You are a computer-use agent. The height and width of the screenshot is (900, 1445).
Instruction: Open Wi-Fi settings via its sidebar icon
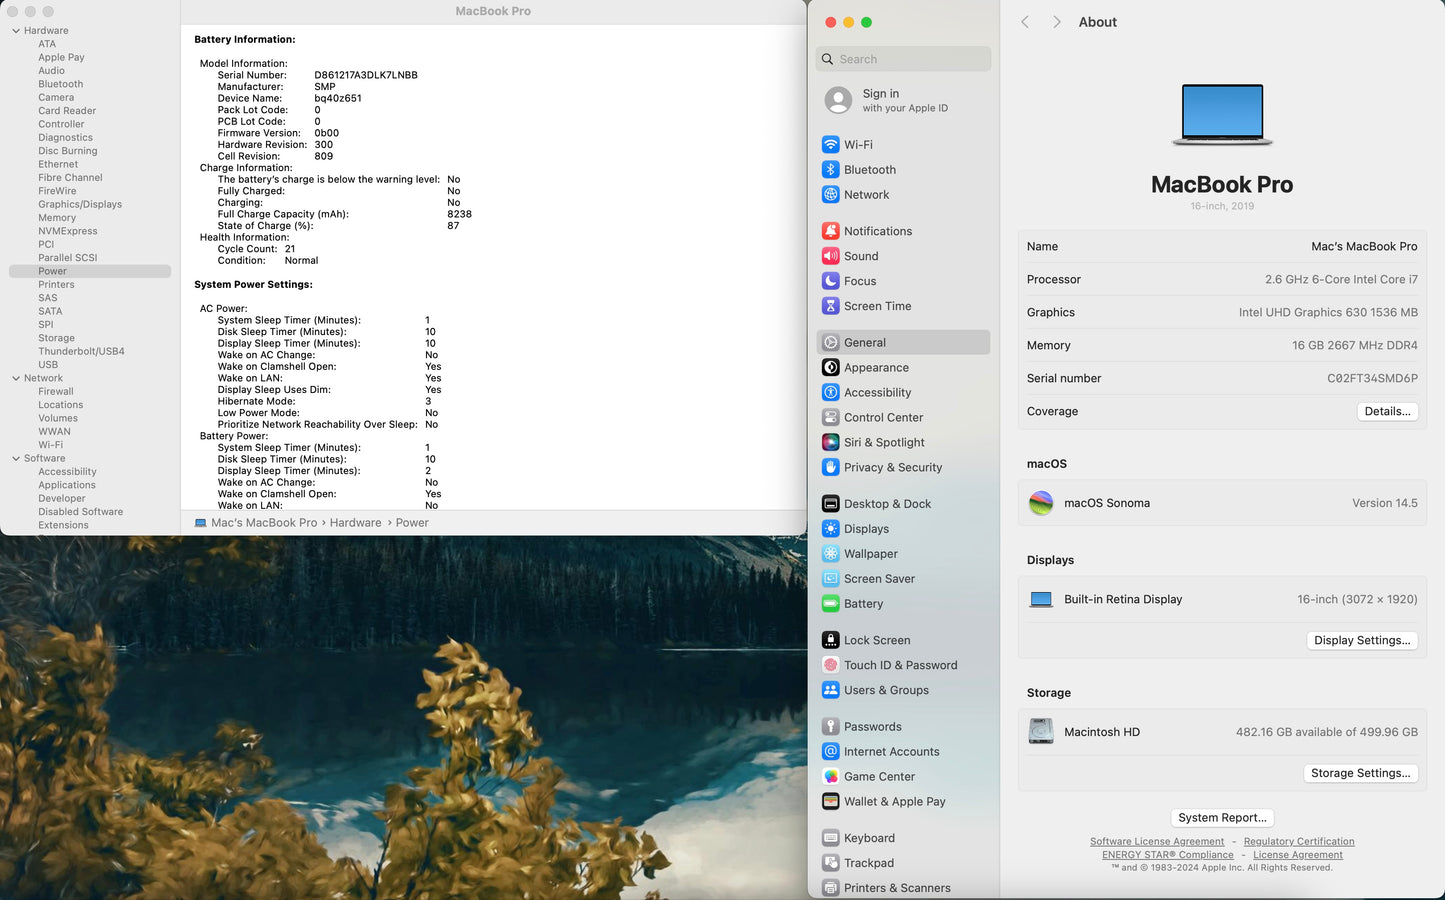[x=830, y=145]
